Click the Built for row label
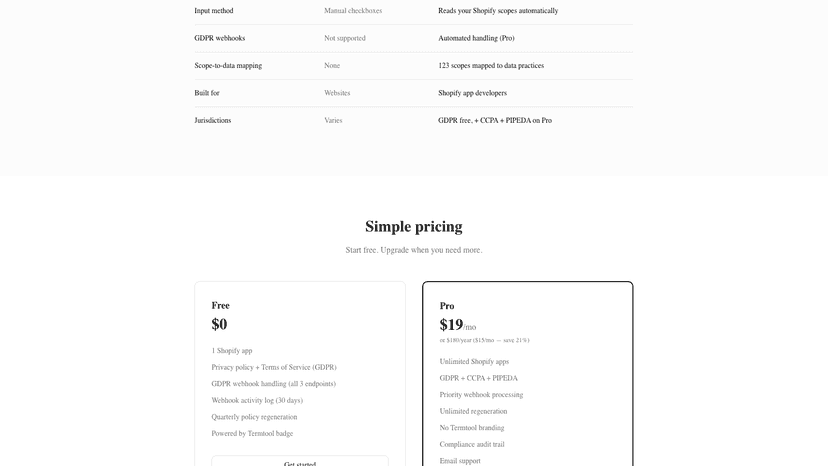Image resolution: width=828 pixels, height=466 pixels. [x=207, y=93]
